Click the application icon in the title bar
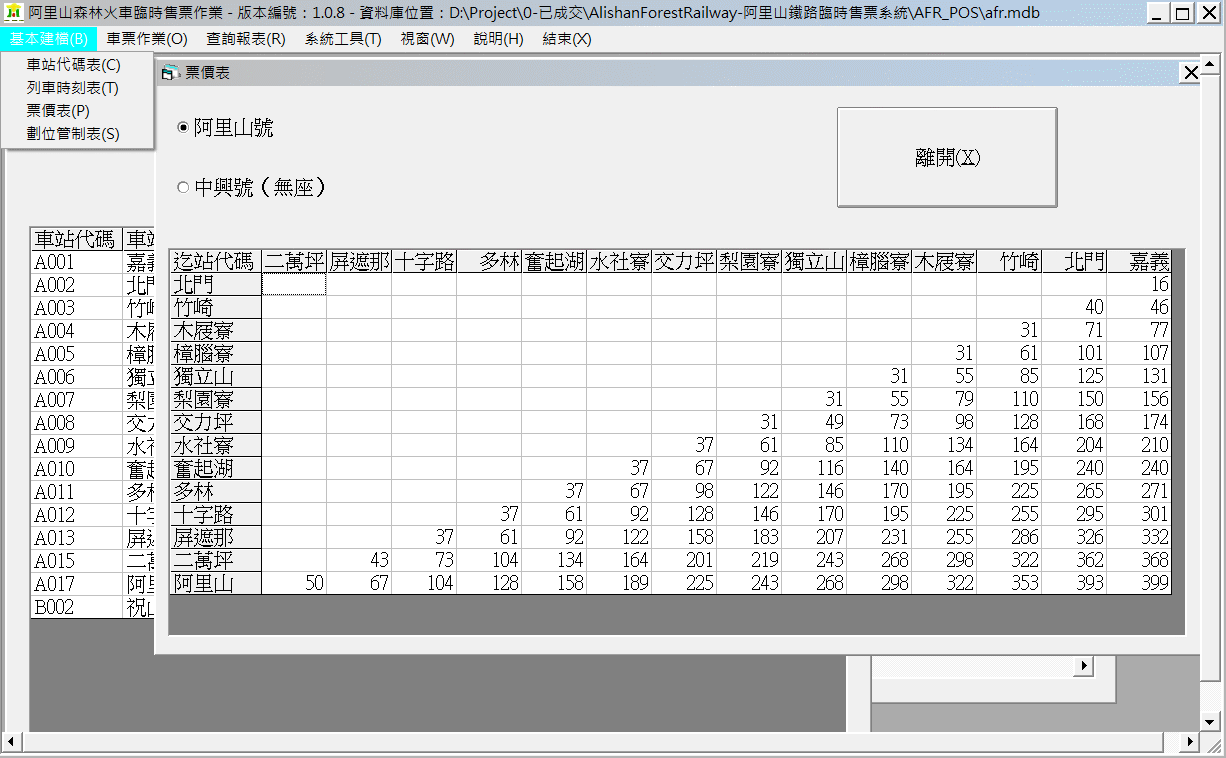The image size is (1226, 758). (14, 13)
